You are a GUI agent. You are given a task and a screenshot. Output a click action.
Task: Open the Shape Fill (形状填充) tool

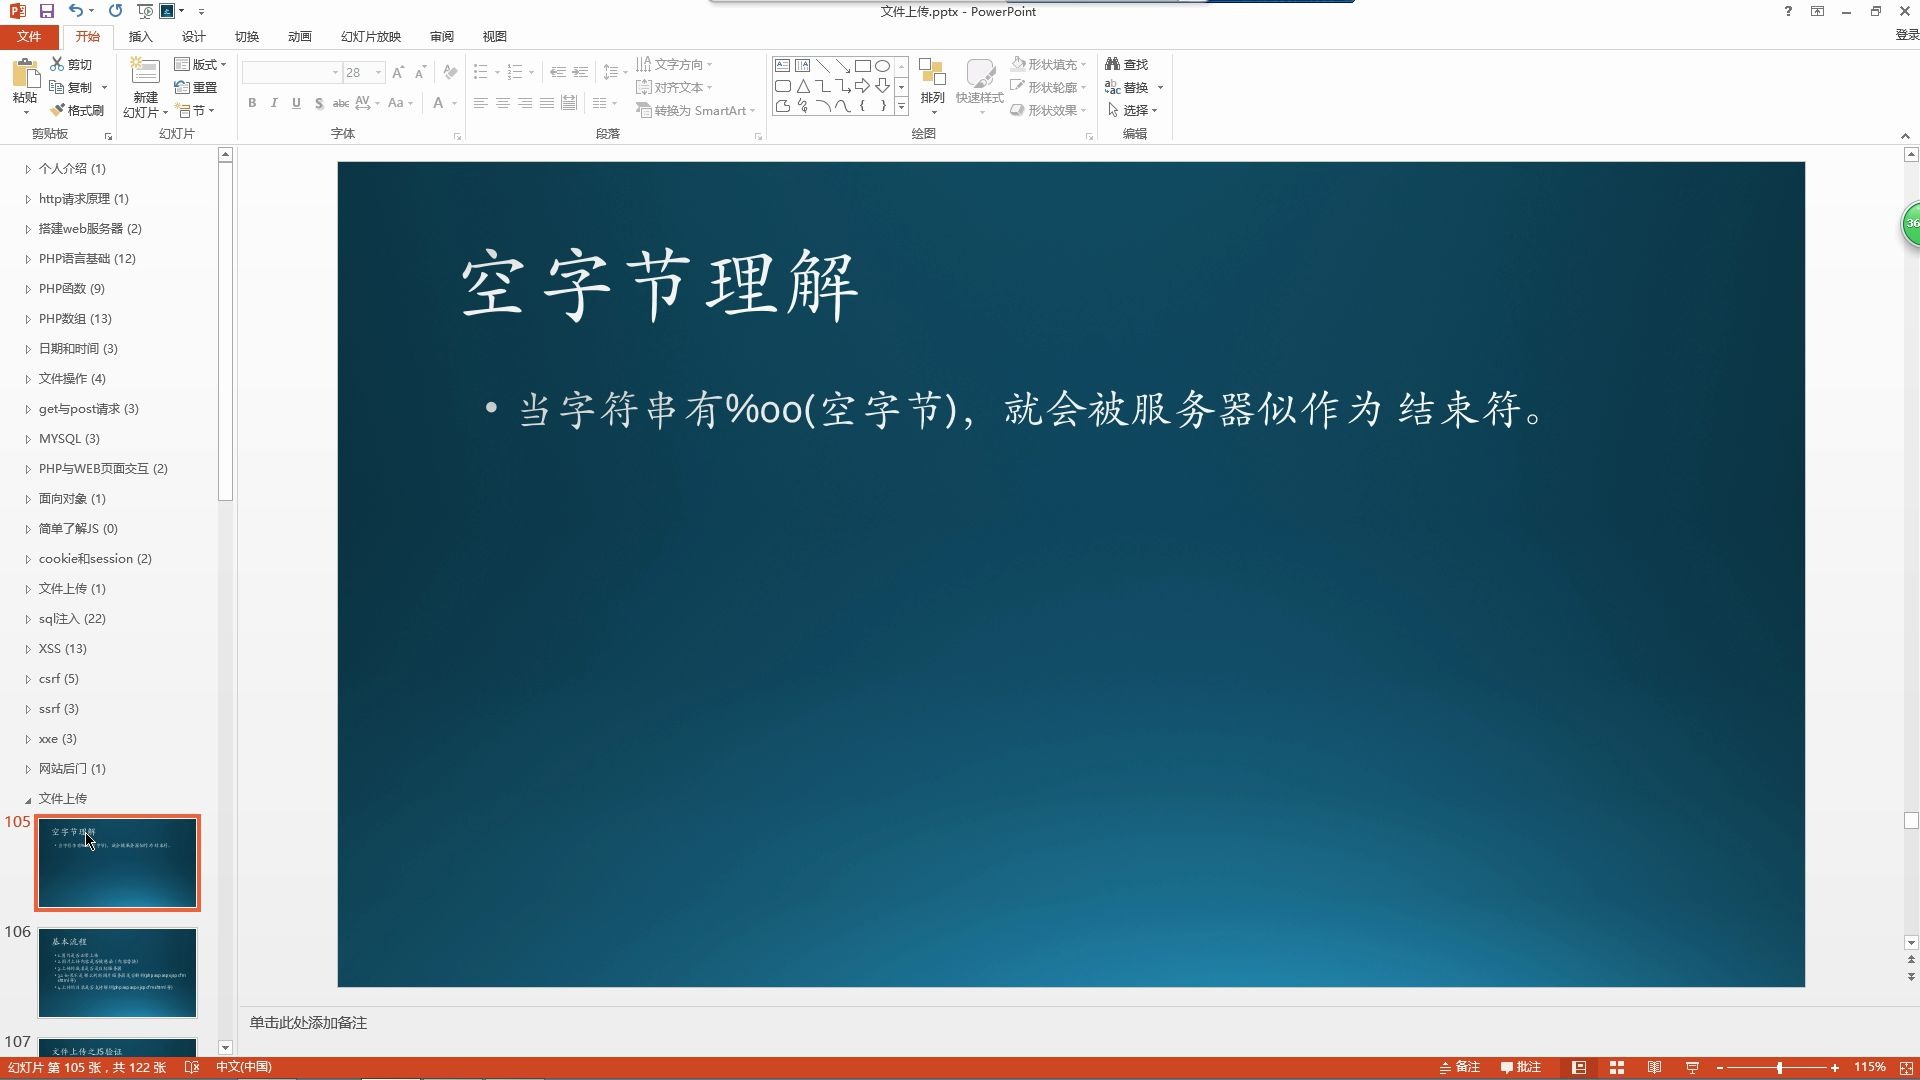(1046, 63)
